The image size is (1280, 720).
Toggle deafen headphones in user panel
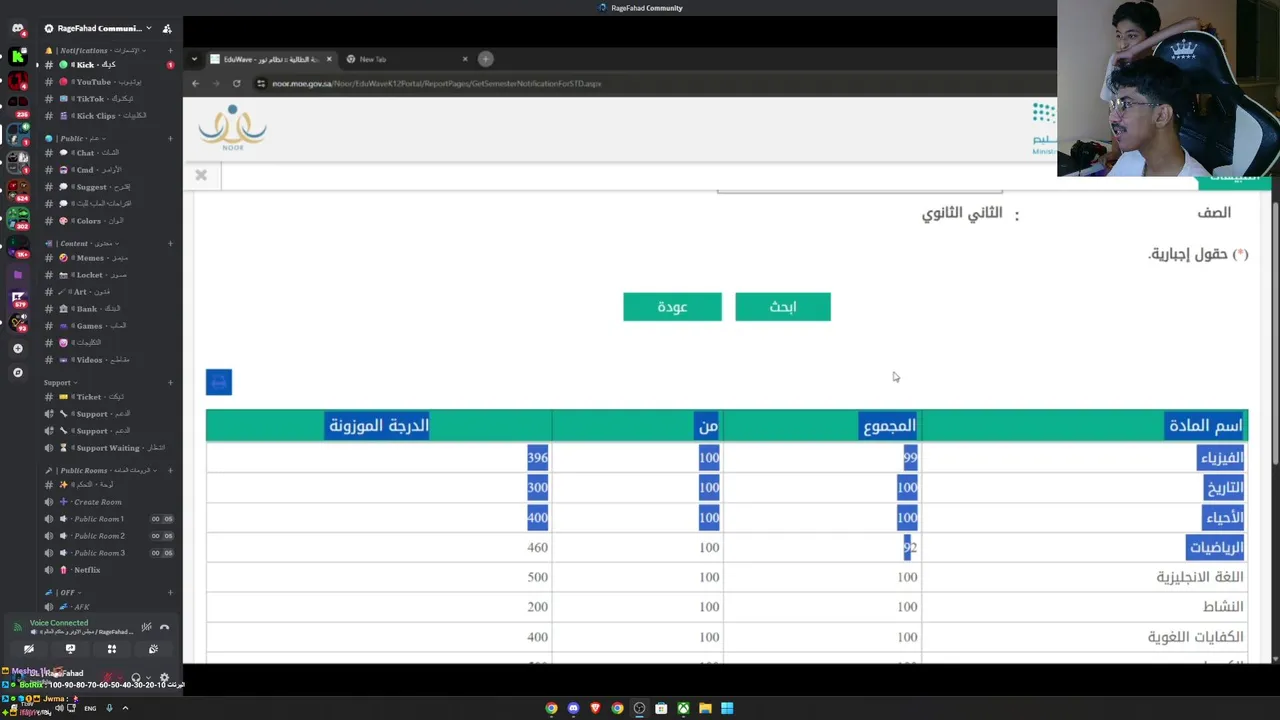tap(136, 677)
